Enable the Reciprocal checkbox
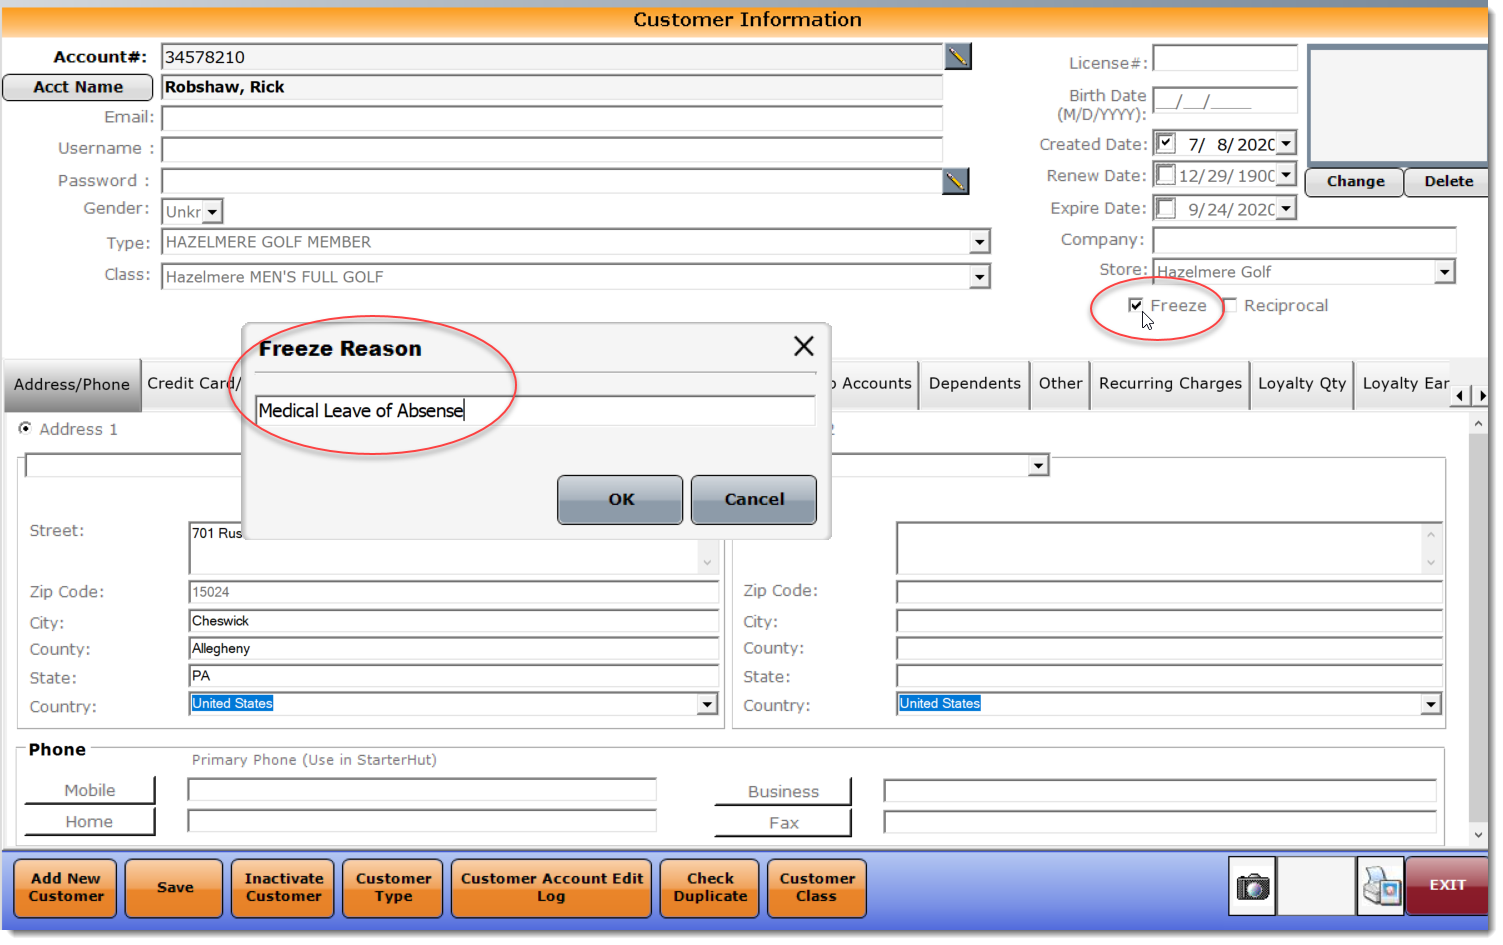The image size is (1503, 945). 1230,305
